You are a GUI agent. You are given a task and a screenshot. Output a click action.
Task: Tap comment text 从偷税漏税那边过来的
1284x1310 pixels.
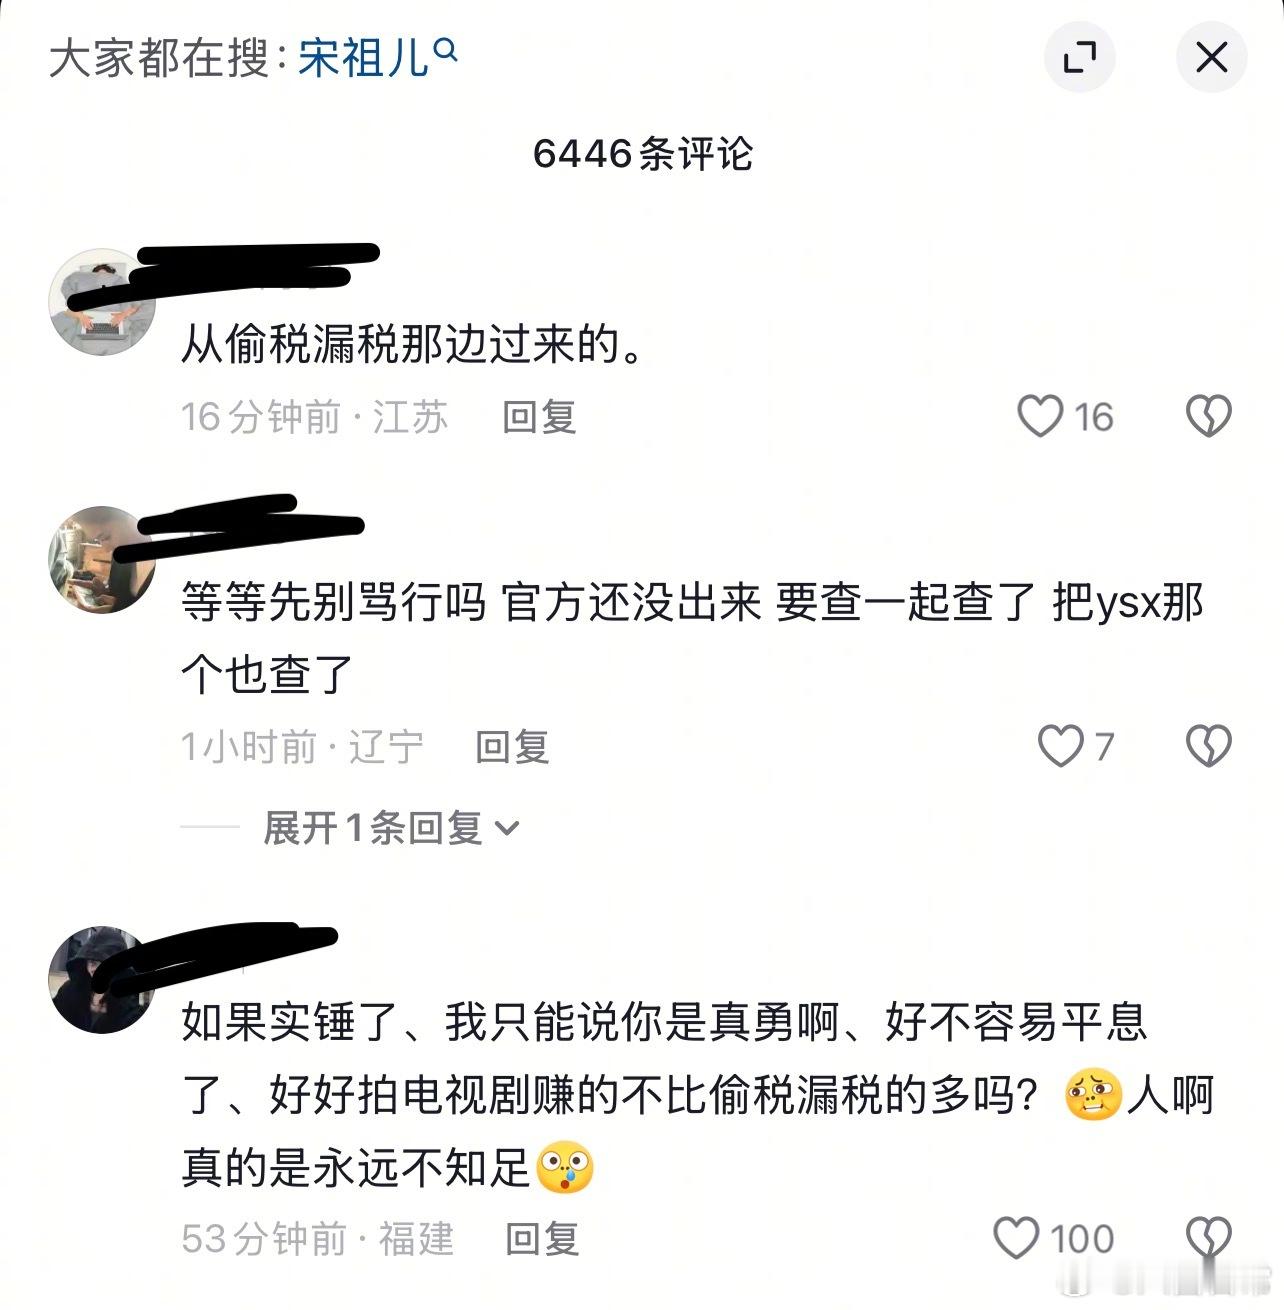(412, 346)
